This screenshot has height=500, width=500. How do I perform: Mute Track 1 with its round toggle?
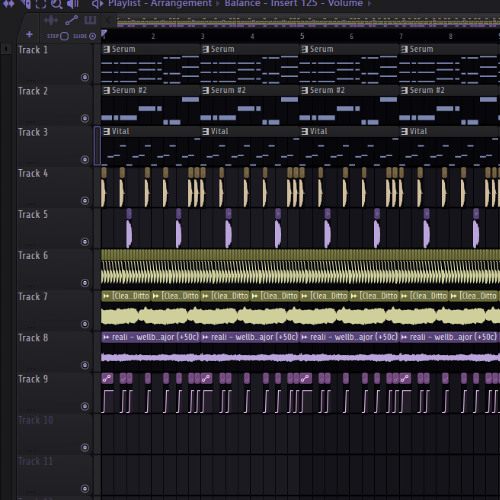pyautogui.click(x=85, y=77)
